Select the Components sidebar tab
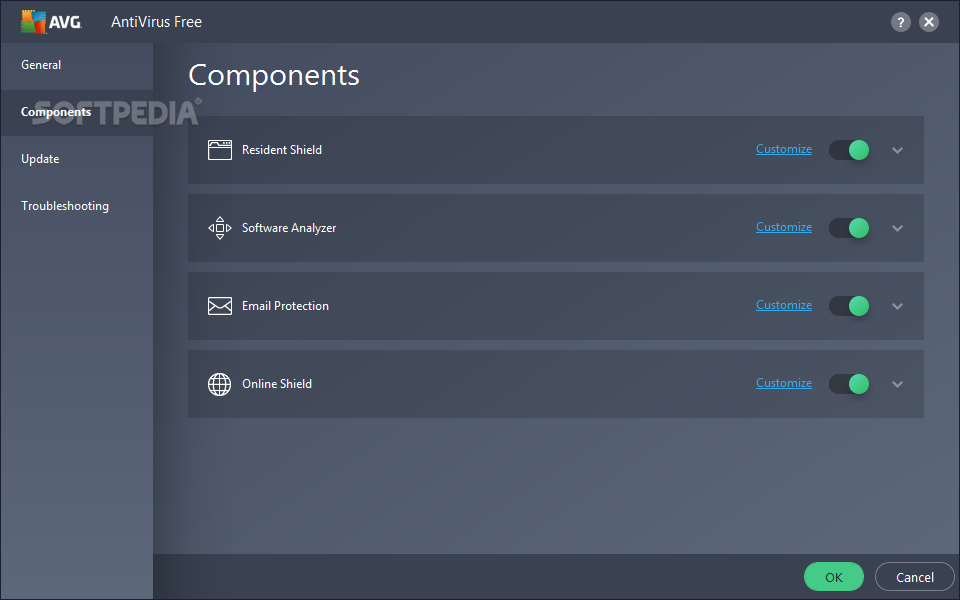960x600 pixels. 77,112
